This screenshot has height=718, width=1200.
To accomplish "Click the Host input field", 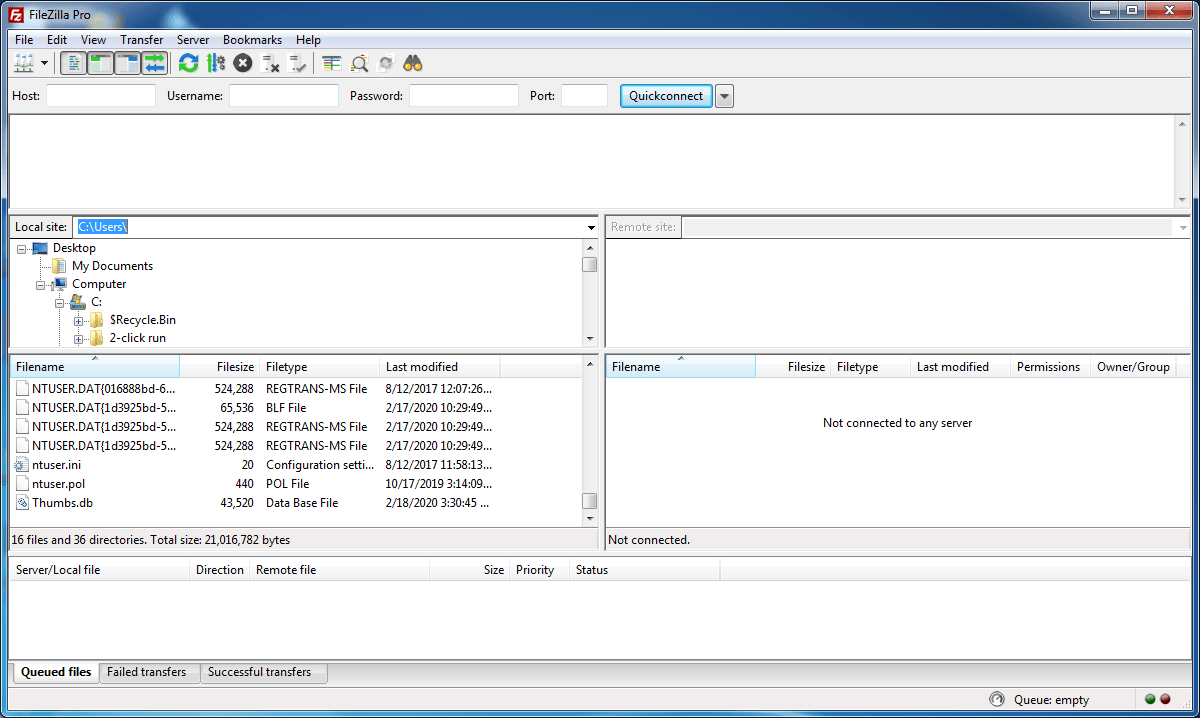I will point(101,96).
